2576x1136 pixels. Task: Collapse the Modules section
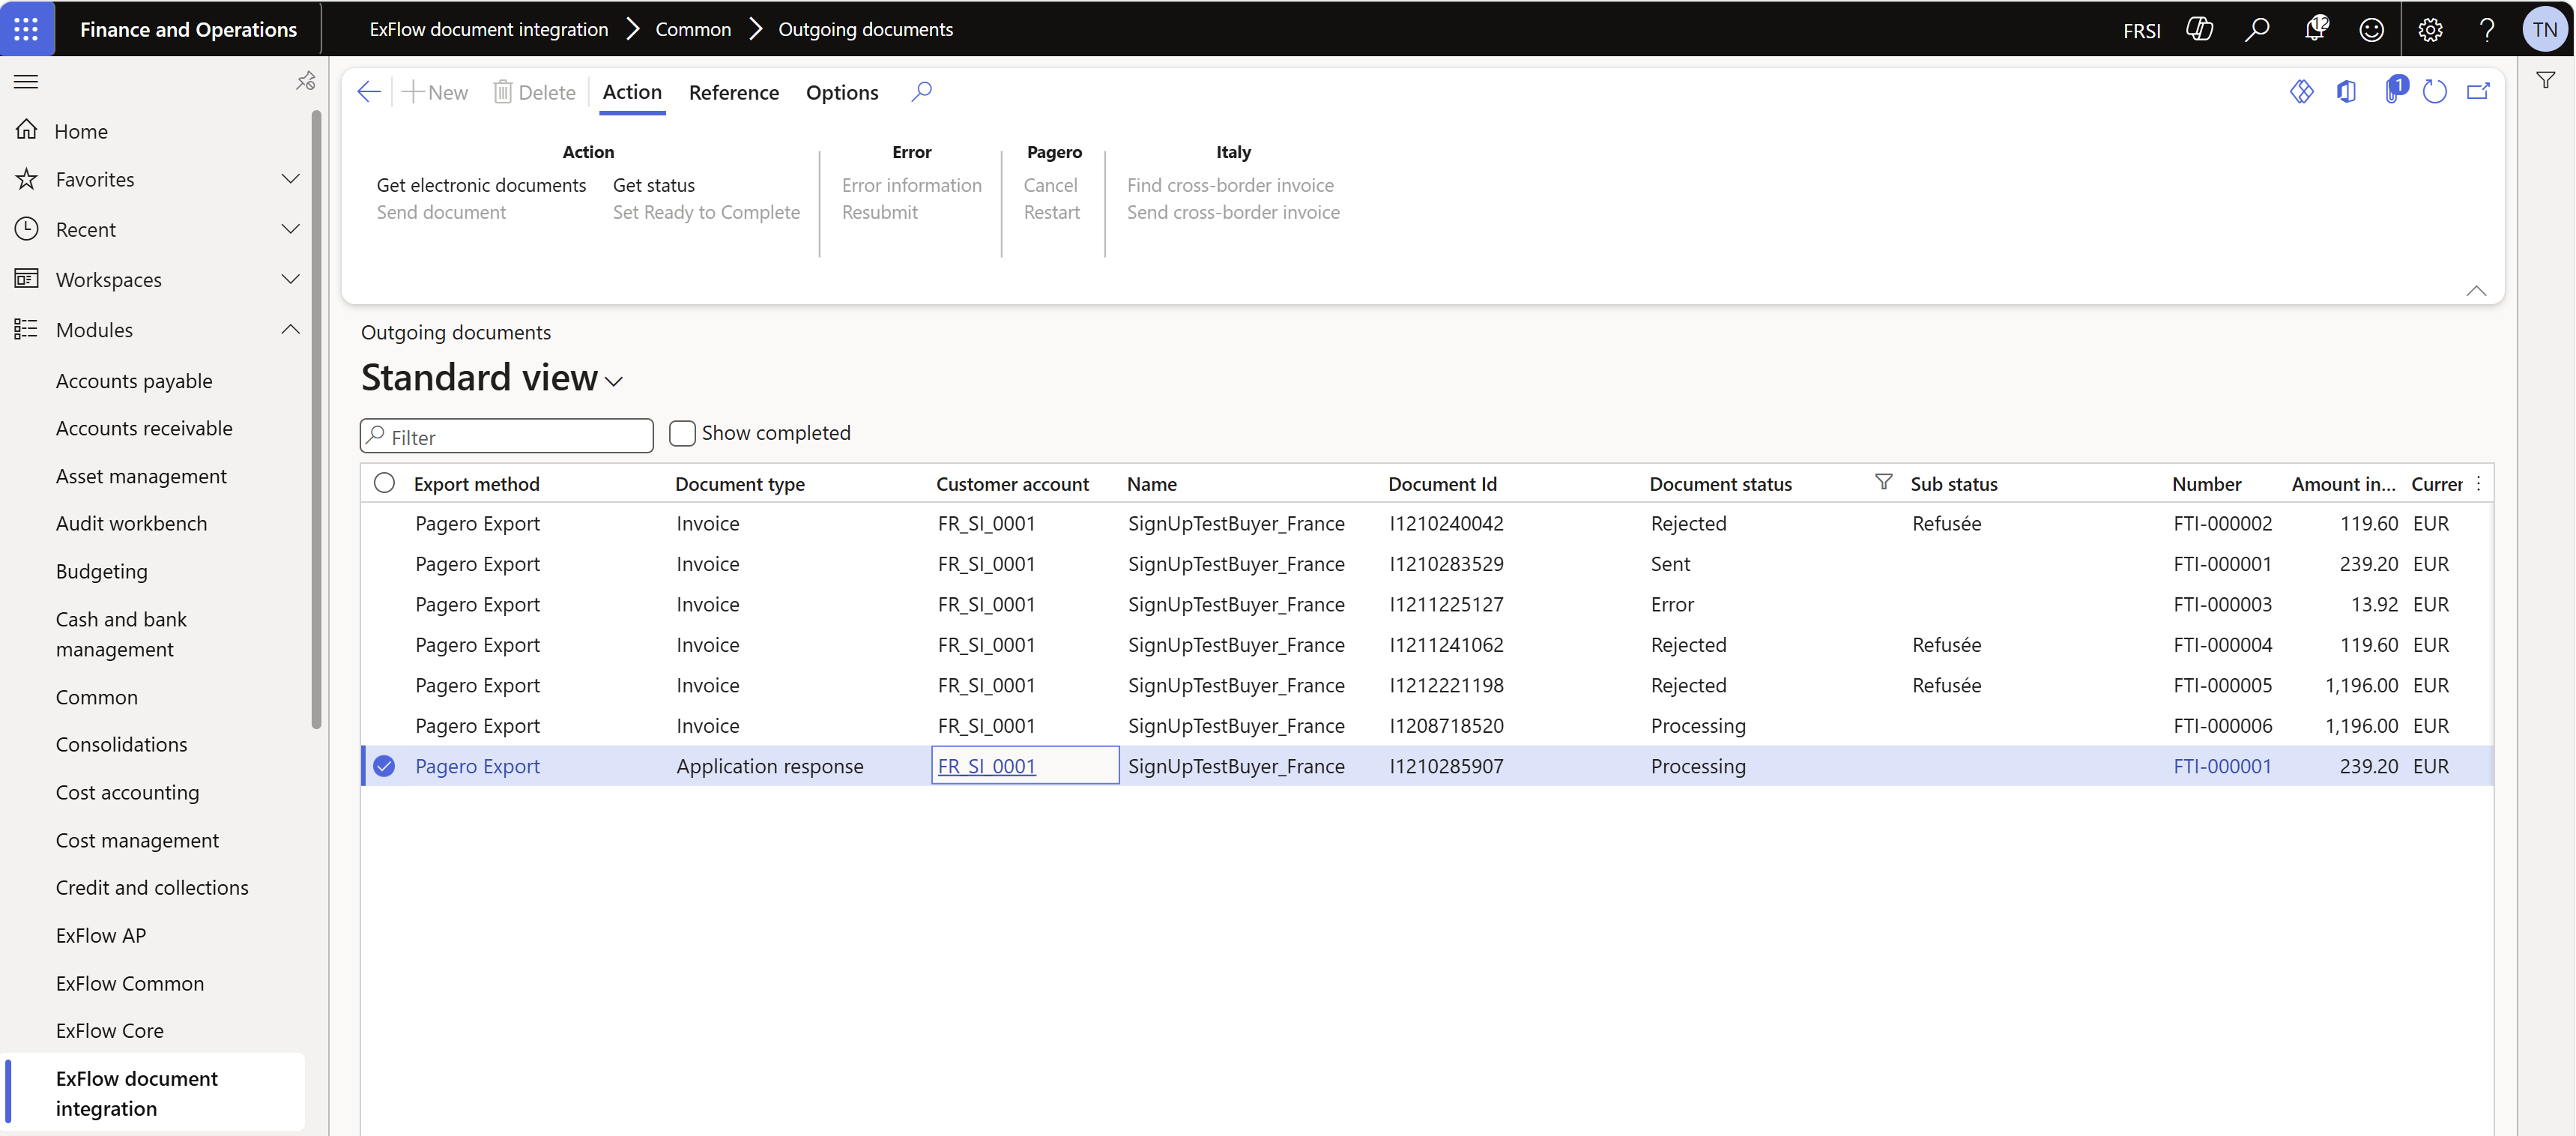[x=290, y=329]
